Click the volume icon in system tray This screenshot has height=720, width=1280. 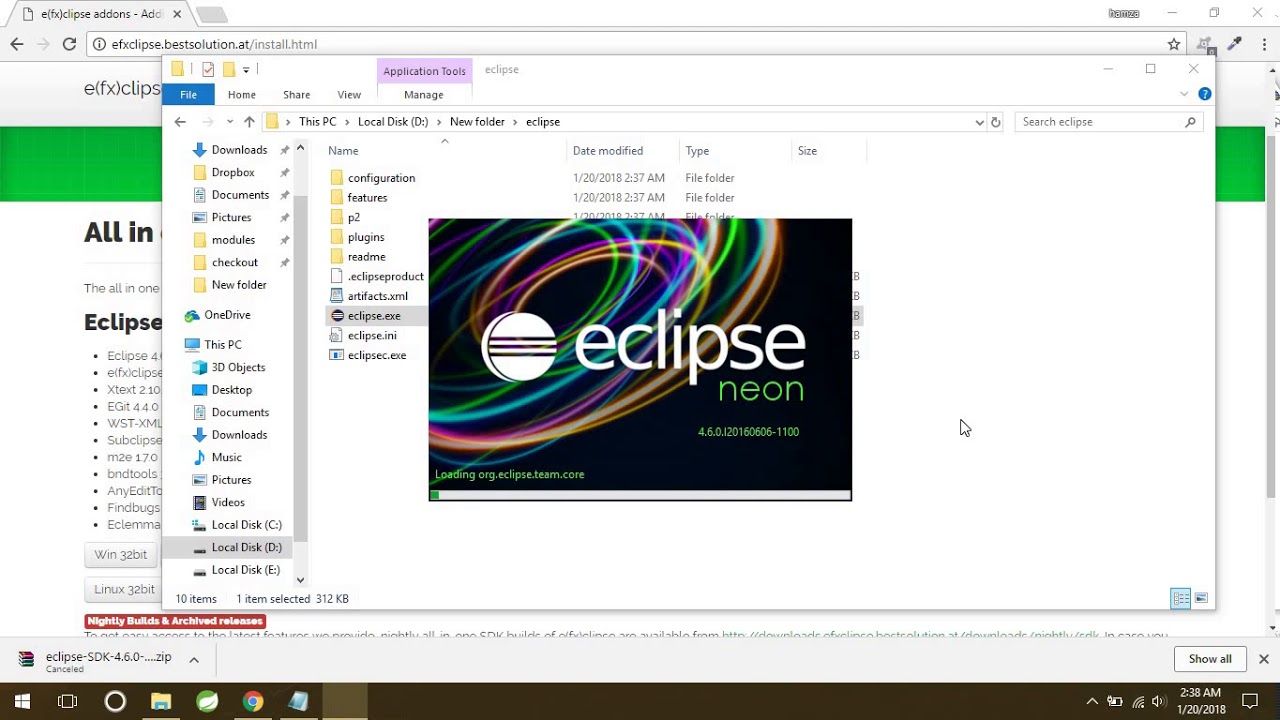tap(1159, 702)
